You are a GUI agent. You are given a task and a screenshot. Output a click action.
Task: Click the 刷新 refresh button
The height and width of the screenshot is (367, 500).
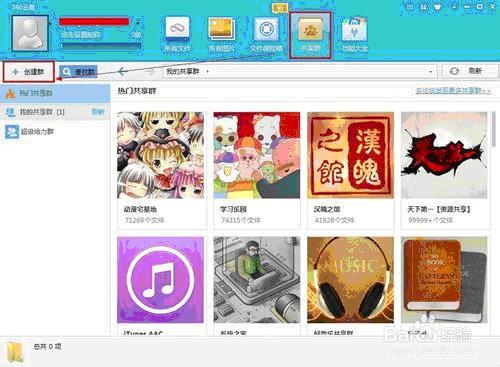tap(469, 71)
